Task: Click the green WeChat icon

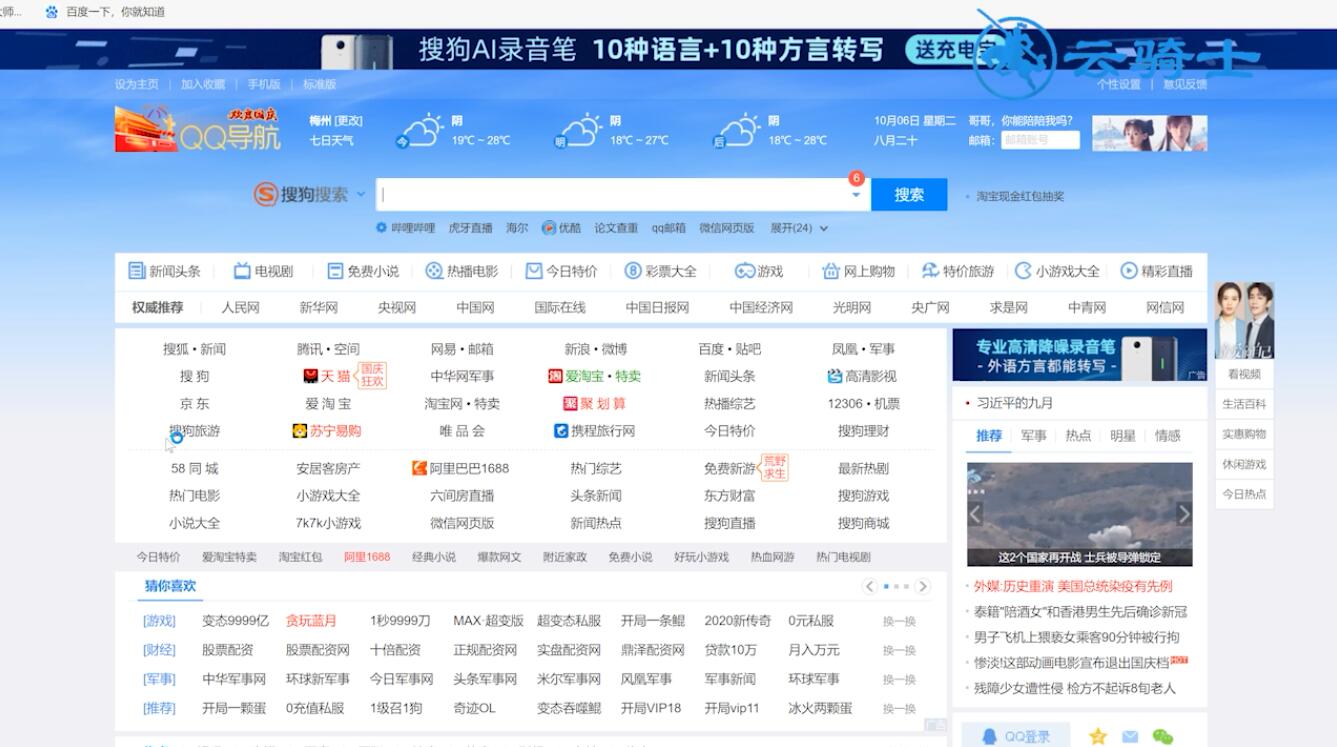Action: pyautogui.click(x=1162, y=737)
